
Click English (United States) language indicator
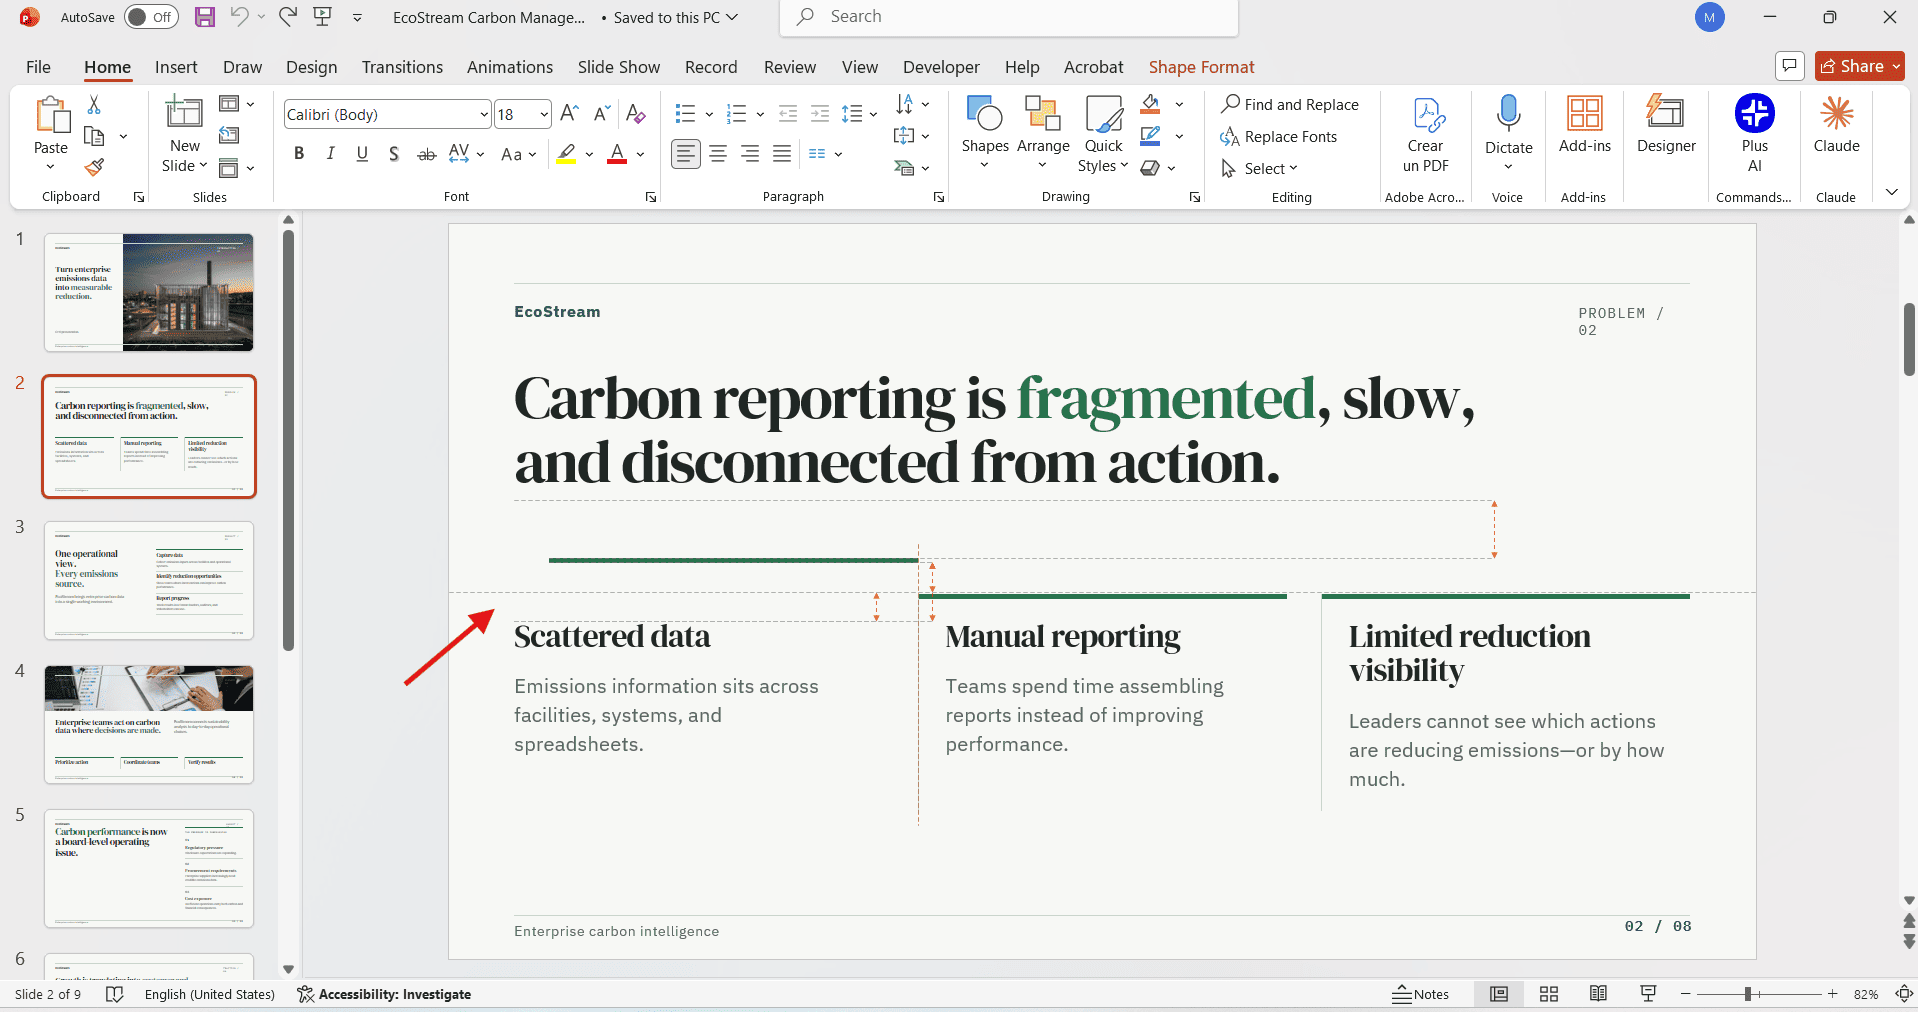tap(210, 994)
